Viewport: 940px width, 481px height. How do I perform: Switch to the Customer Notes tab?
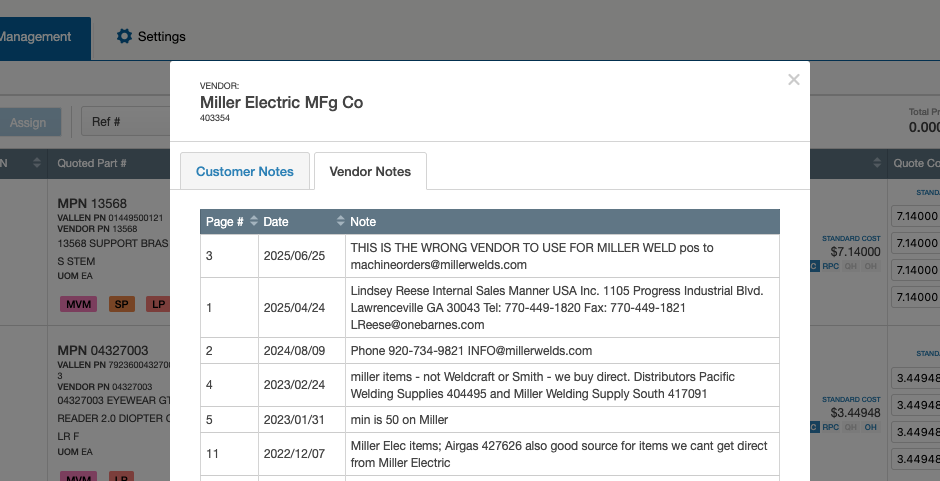[245, 171]
